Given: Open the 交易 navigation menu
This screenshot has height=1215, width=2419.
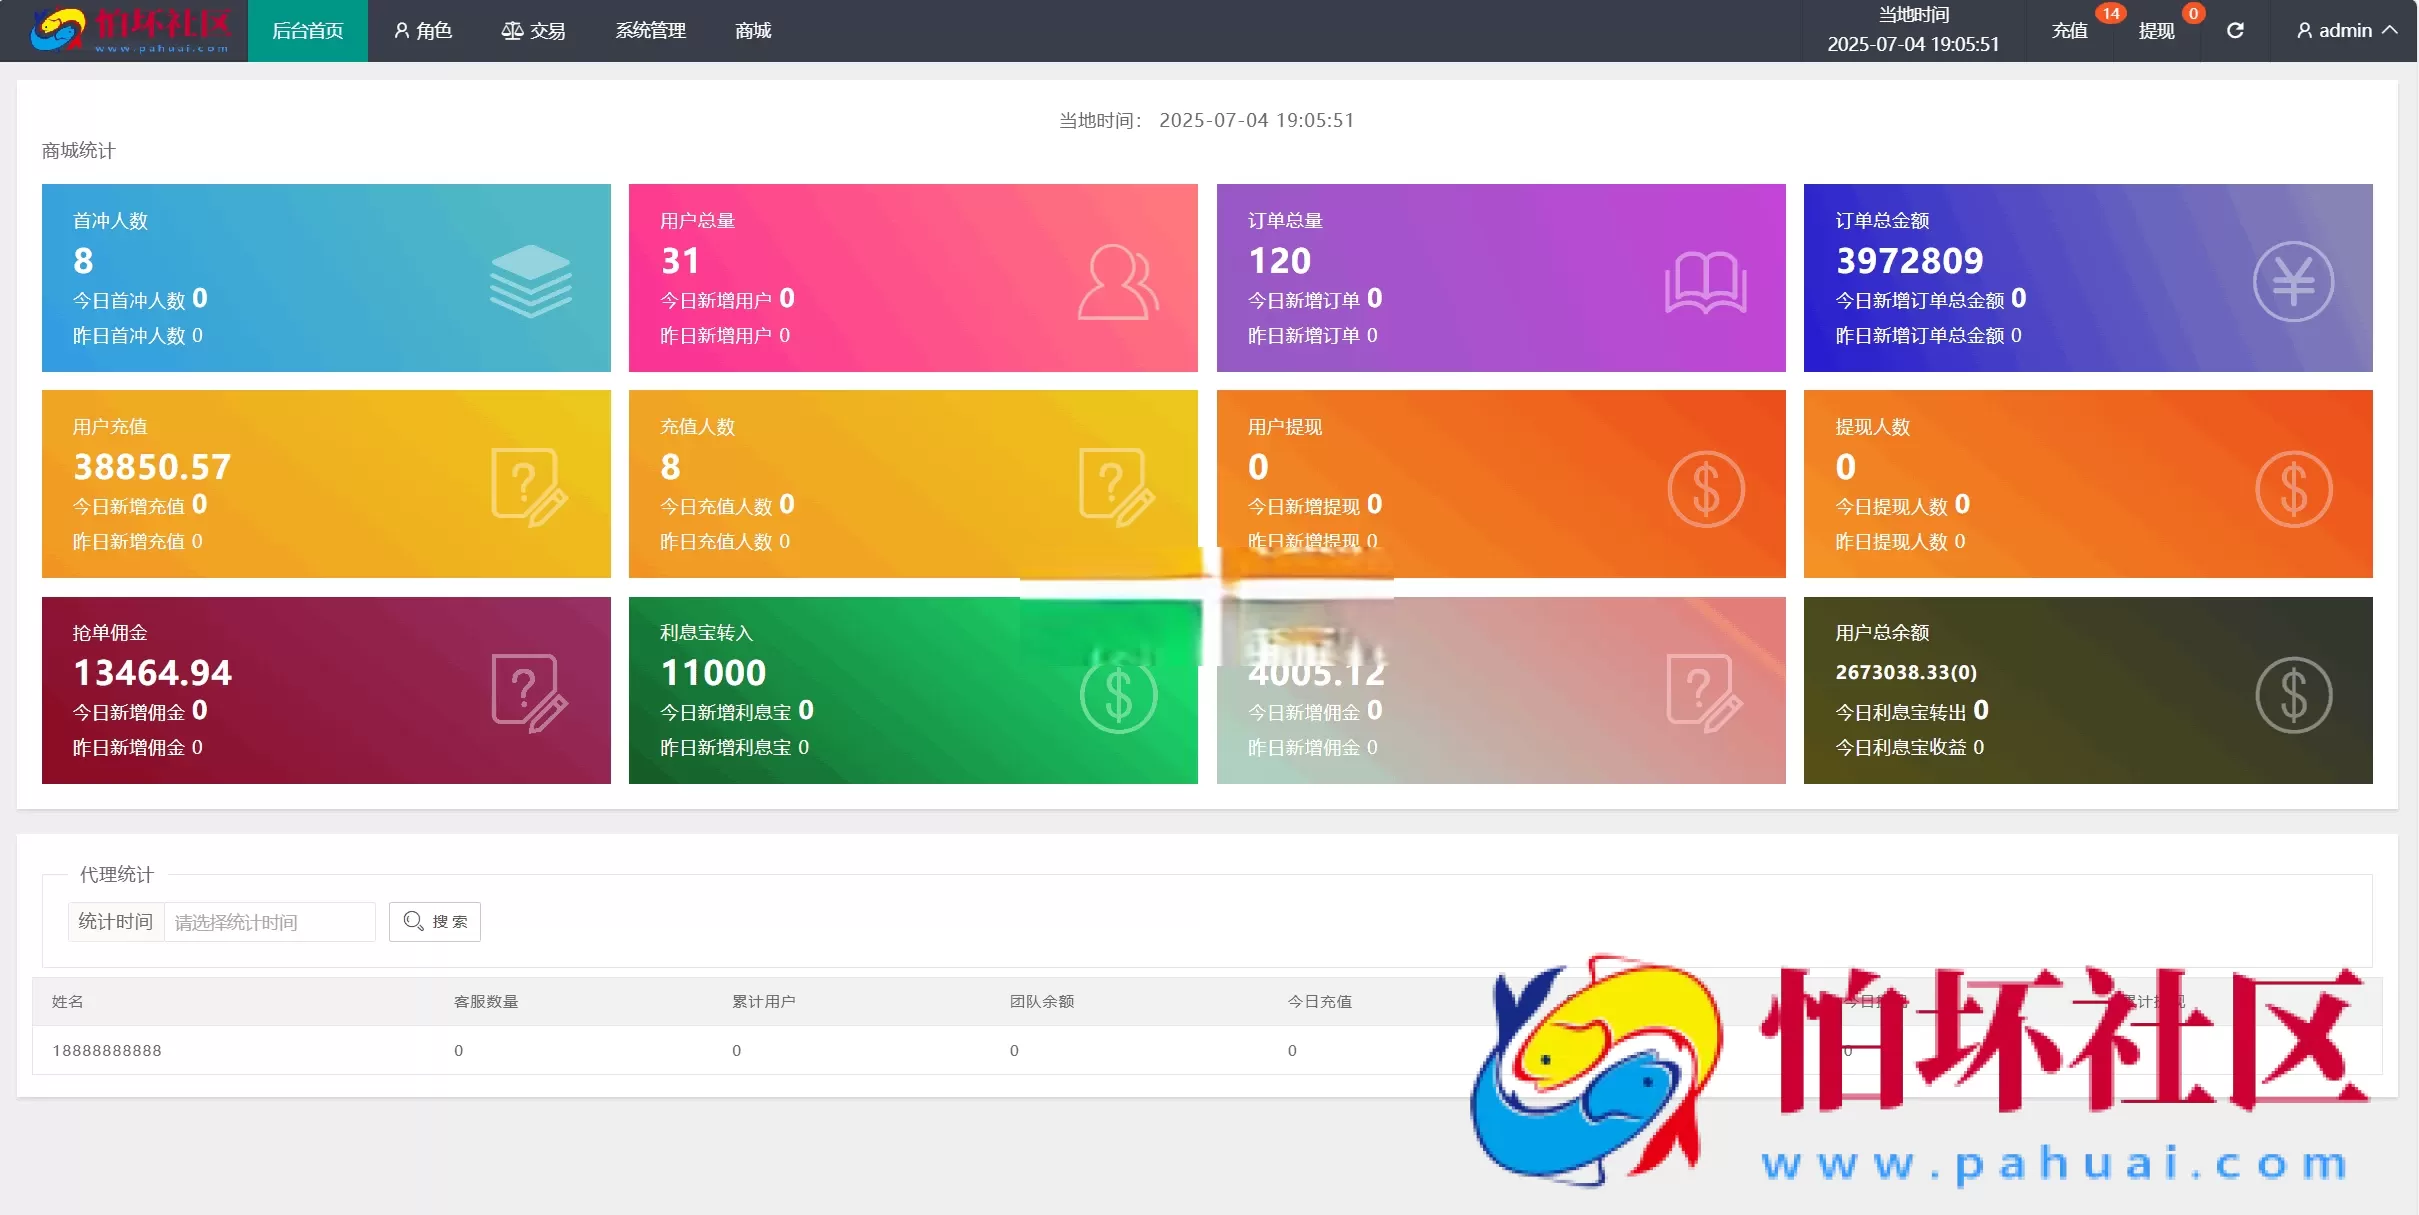Looking at the screenshot, I should click(x=533, y=31).
